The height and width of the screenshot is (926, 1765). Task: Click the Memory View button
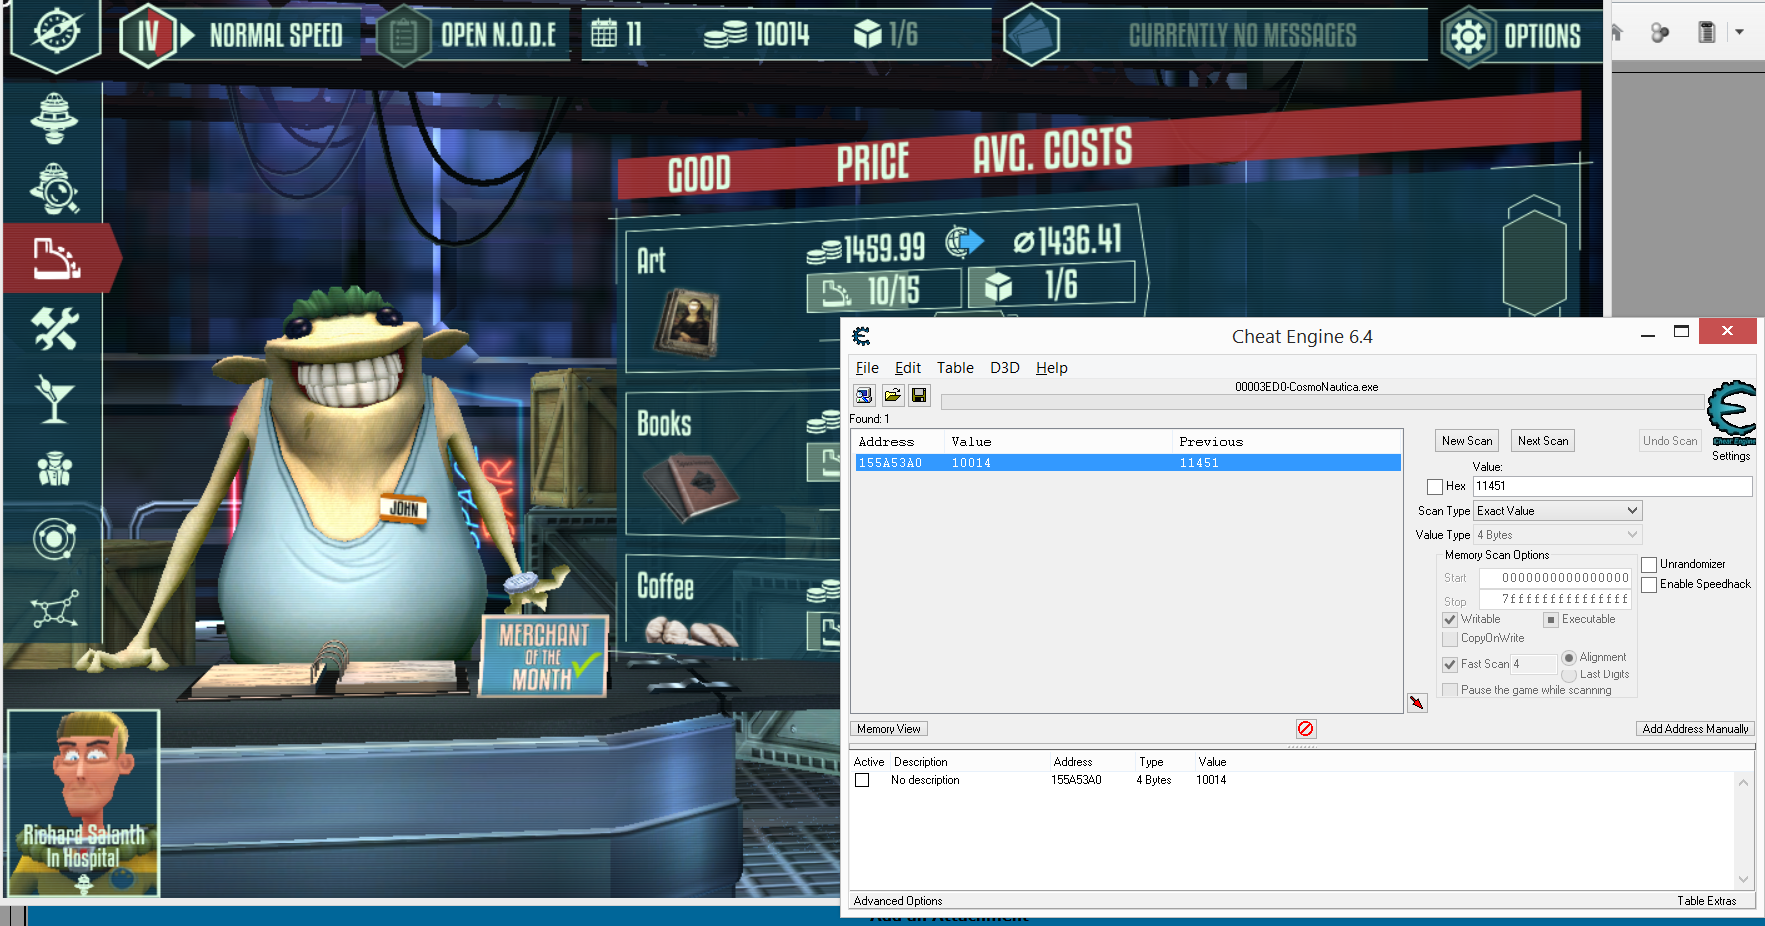888,729
